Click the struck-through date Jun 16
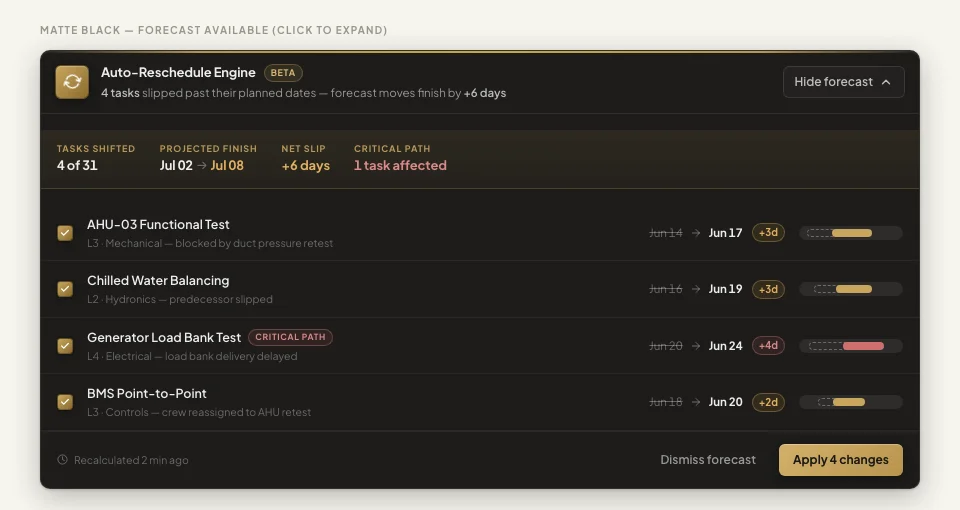 coord(666,289)
